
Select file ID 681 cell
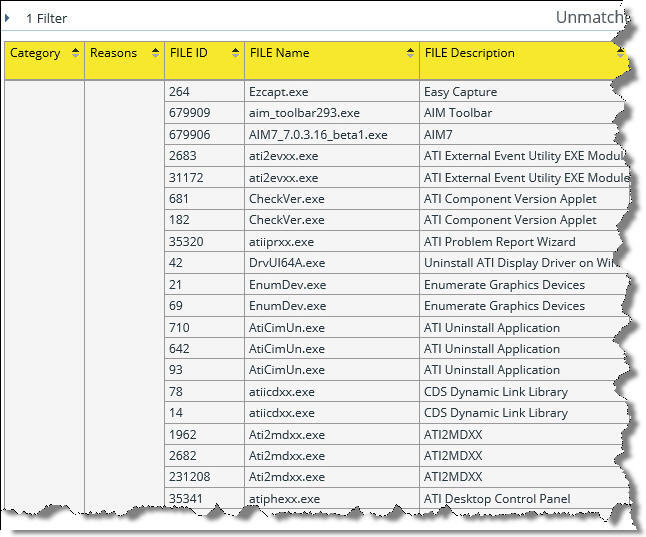[204, 199]
